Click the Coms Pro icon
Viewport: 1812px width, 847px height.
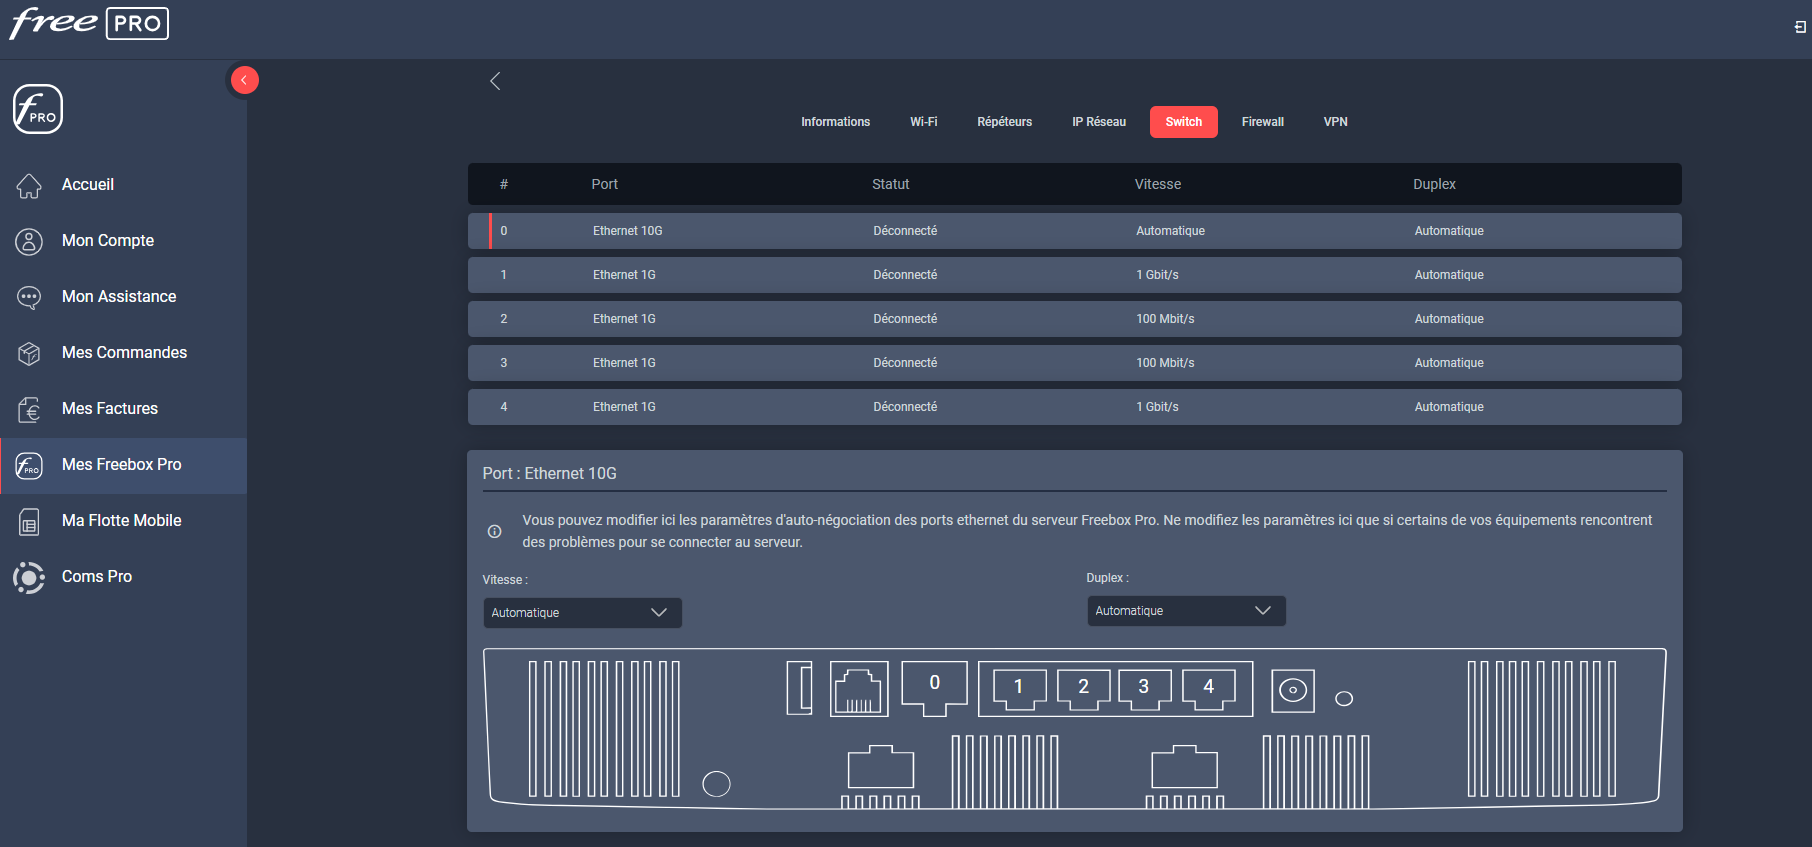click(x=29, y=577)
